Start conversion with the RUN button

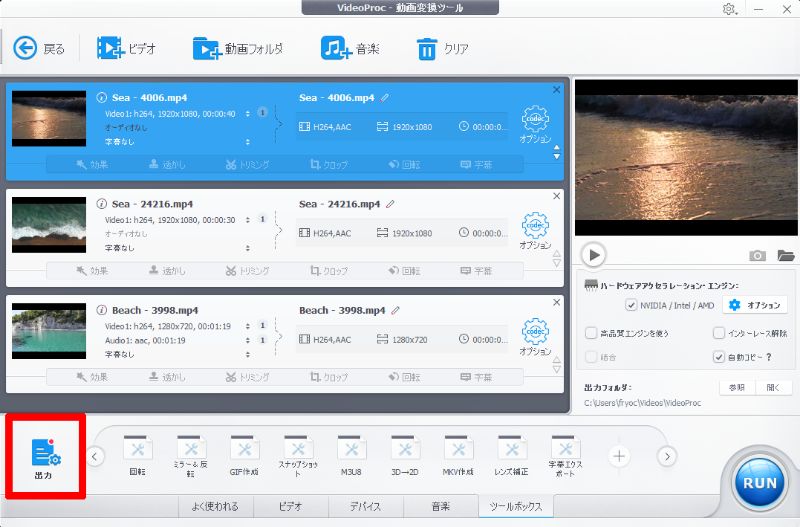pyautogui.click(x=760, y=483)
